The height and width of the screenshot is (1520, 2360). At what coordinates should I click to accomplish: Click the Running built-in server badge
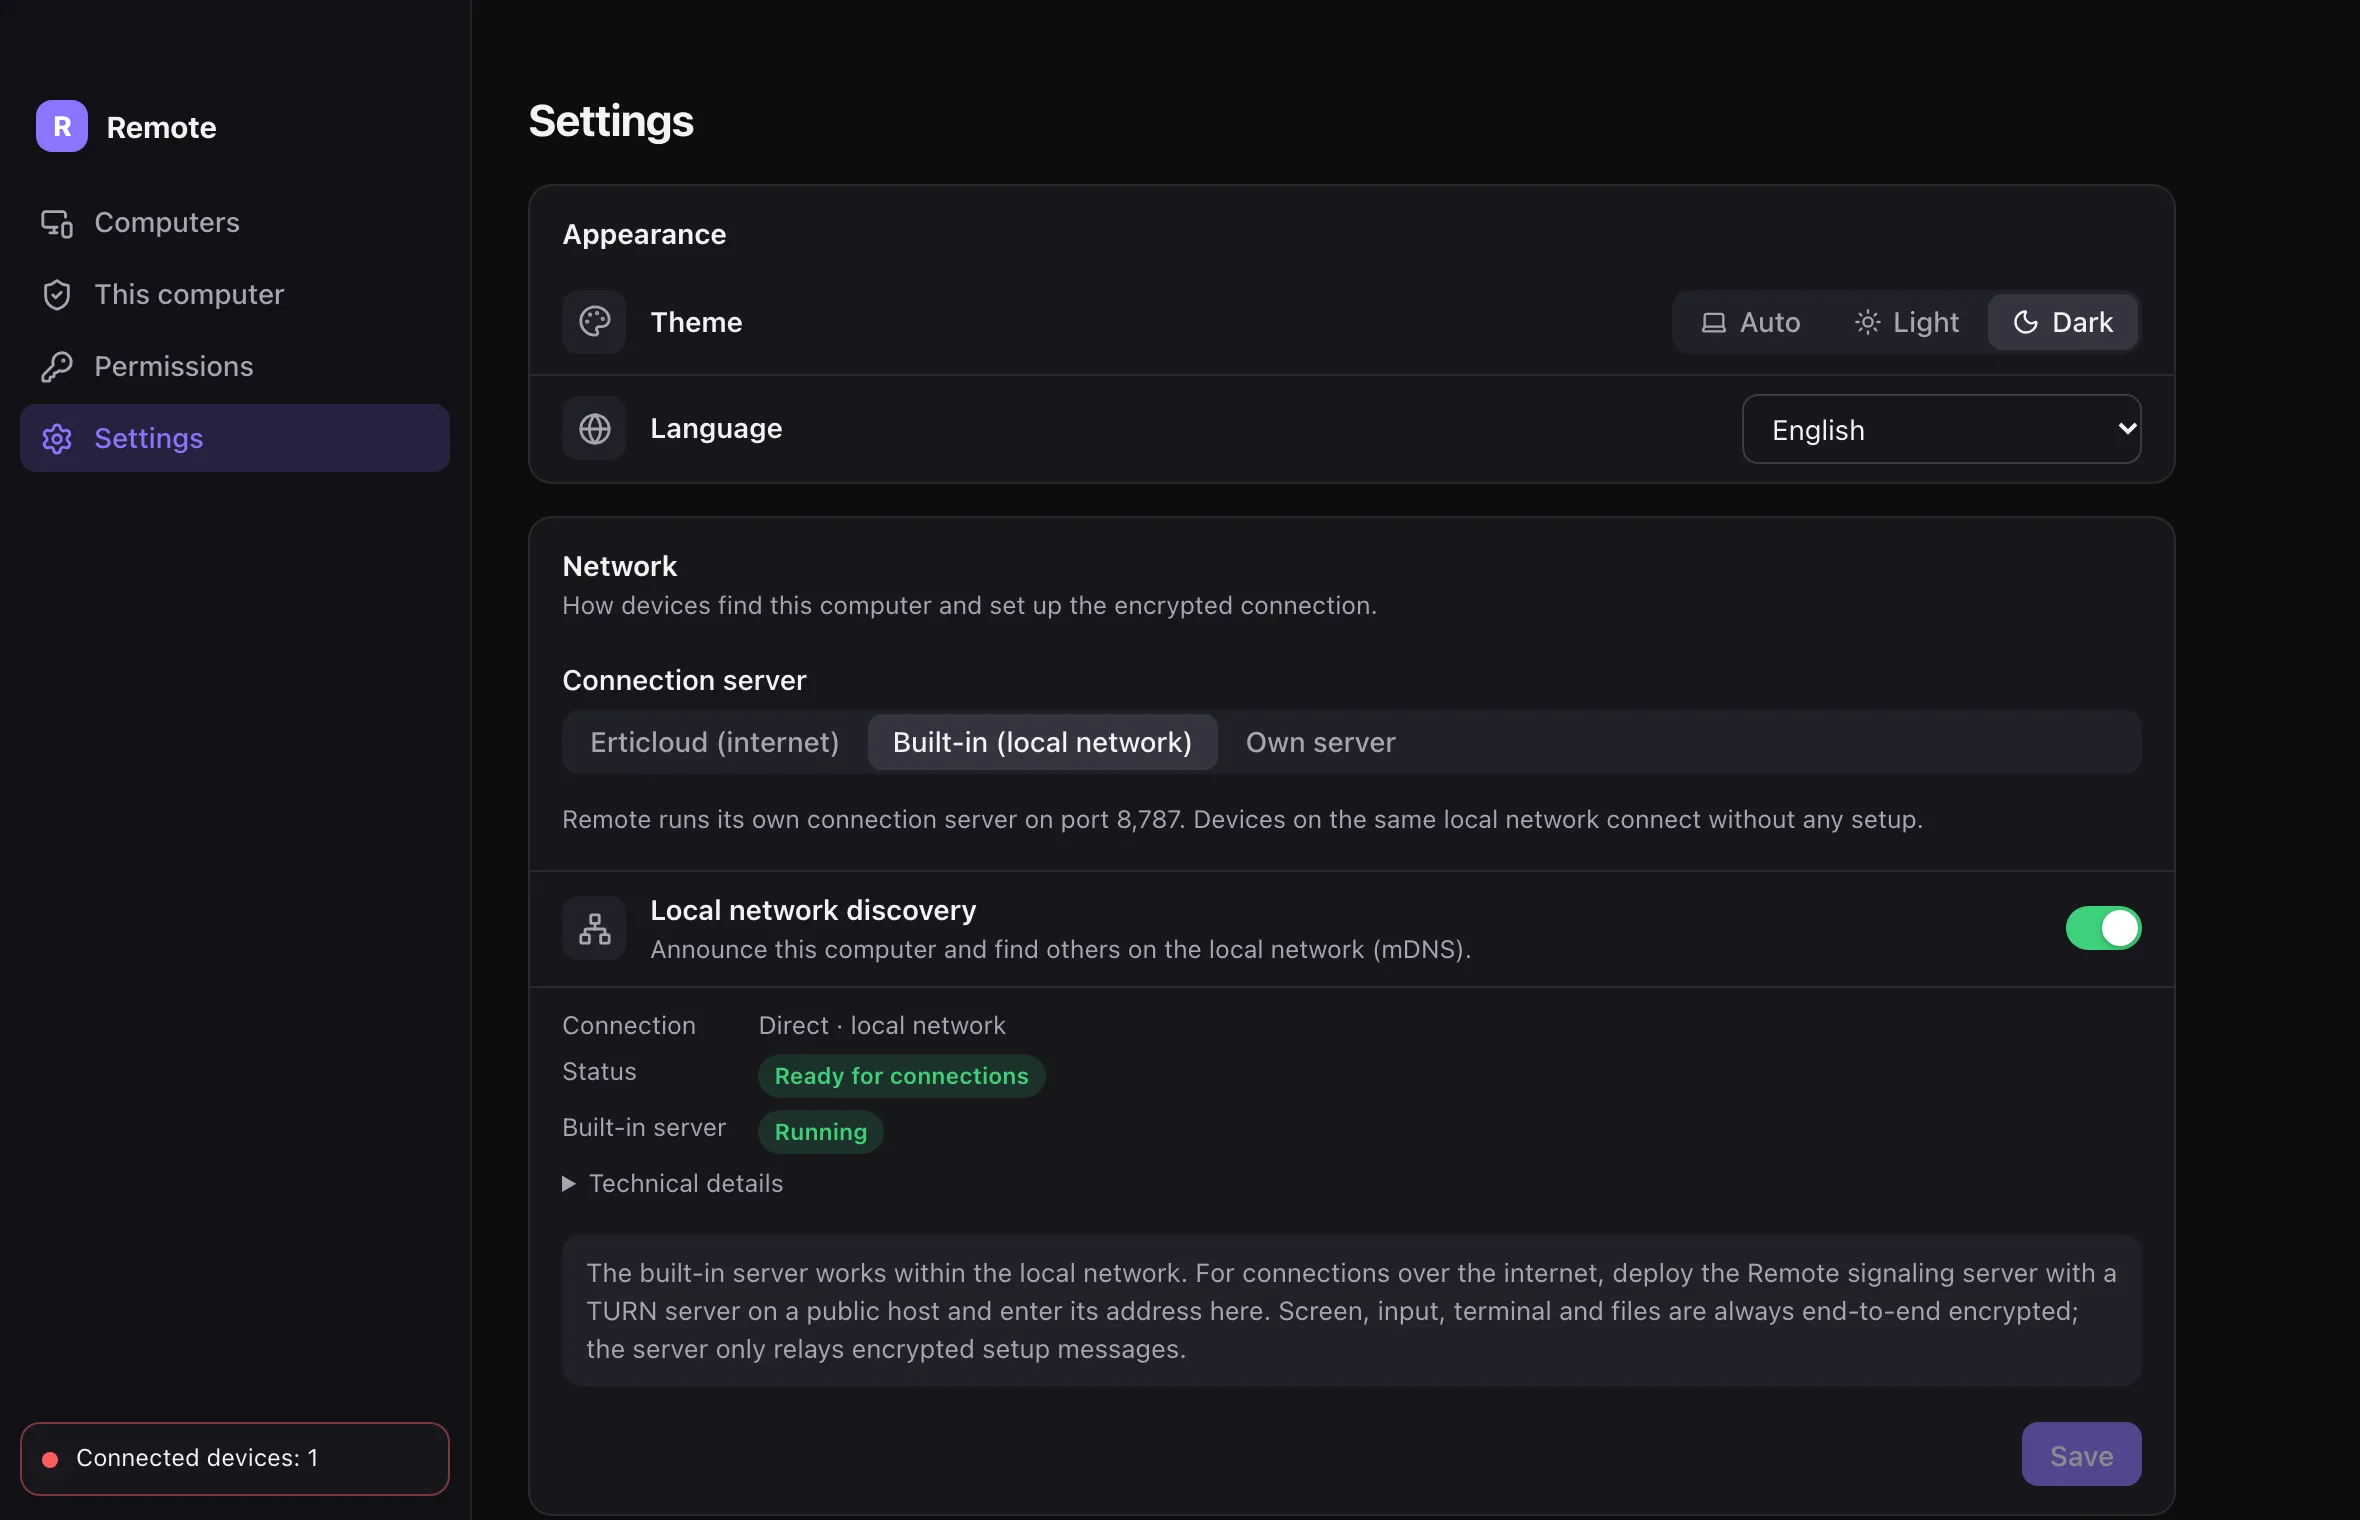820,1132
